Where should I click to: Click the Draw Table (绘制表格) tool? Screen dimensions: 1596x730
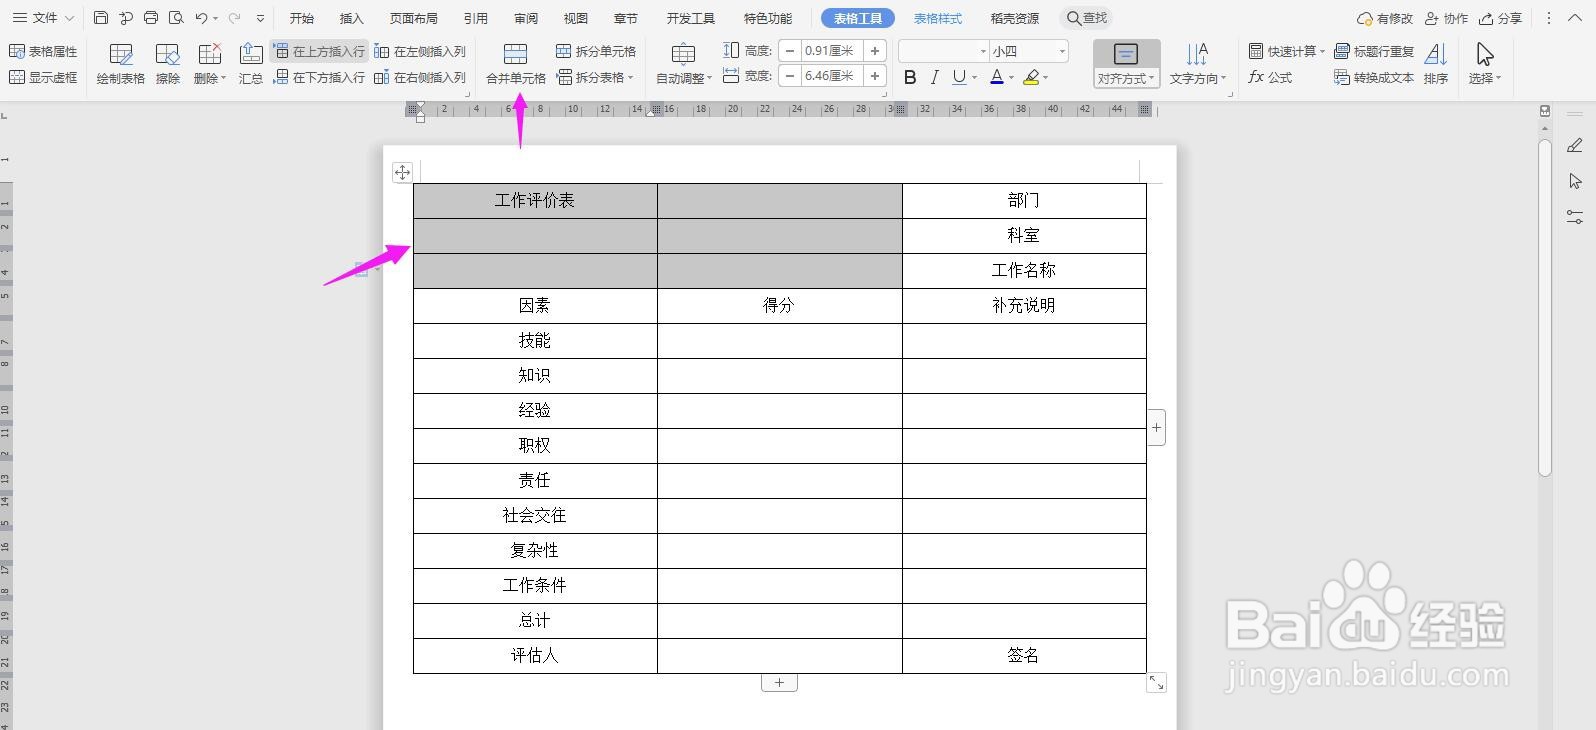coord(121,64)
